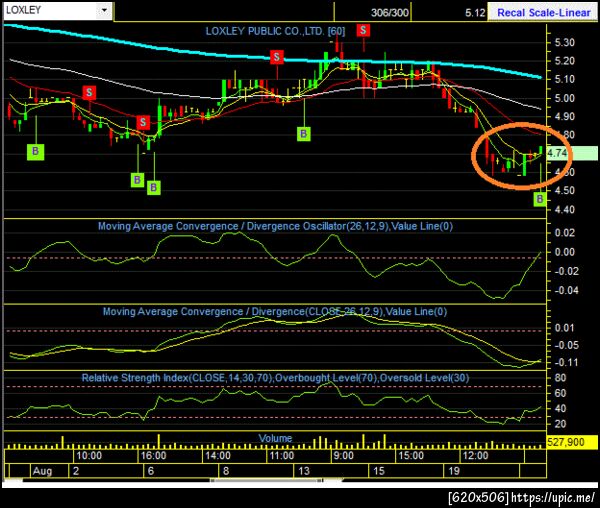Click the Relative Strength Index indicator title
This screenshot has width=600, height=508.
pos(275,378)
